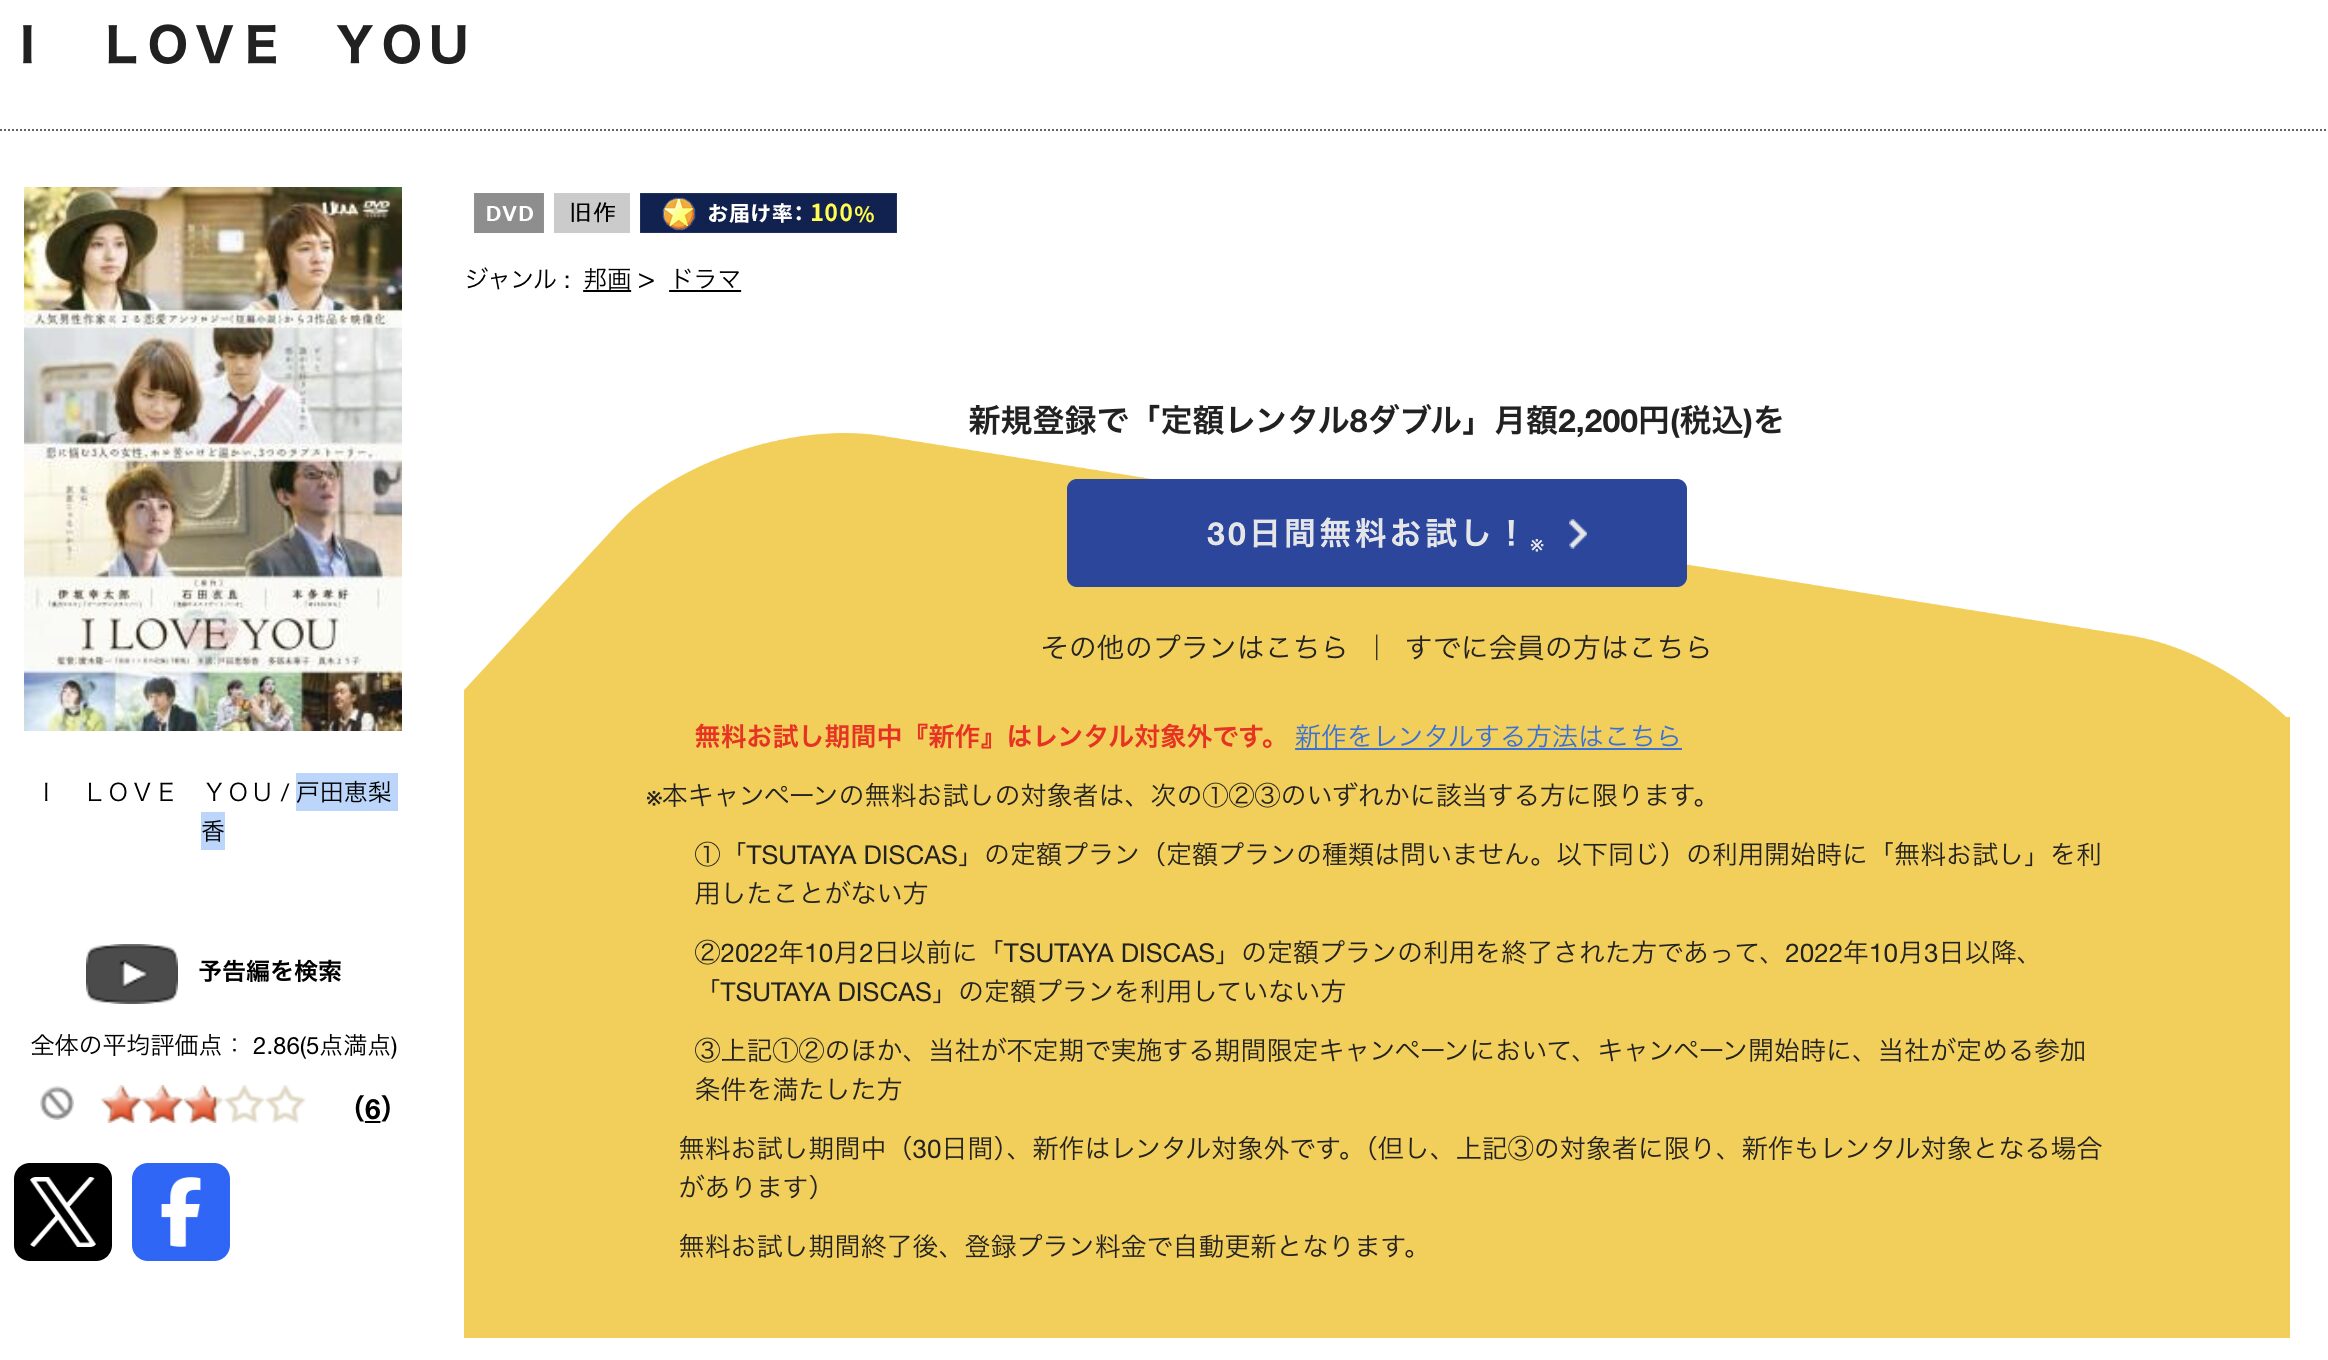Rate the movie with third star
Viewport: 2328px width, 1360px height.
pos(203,1105)
